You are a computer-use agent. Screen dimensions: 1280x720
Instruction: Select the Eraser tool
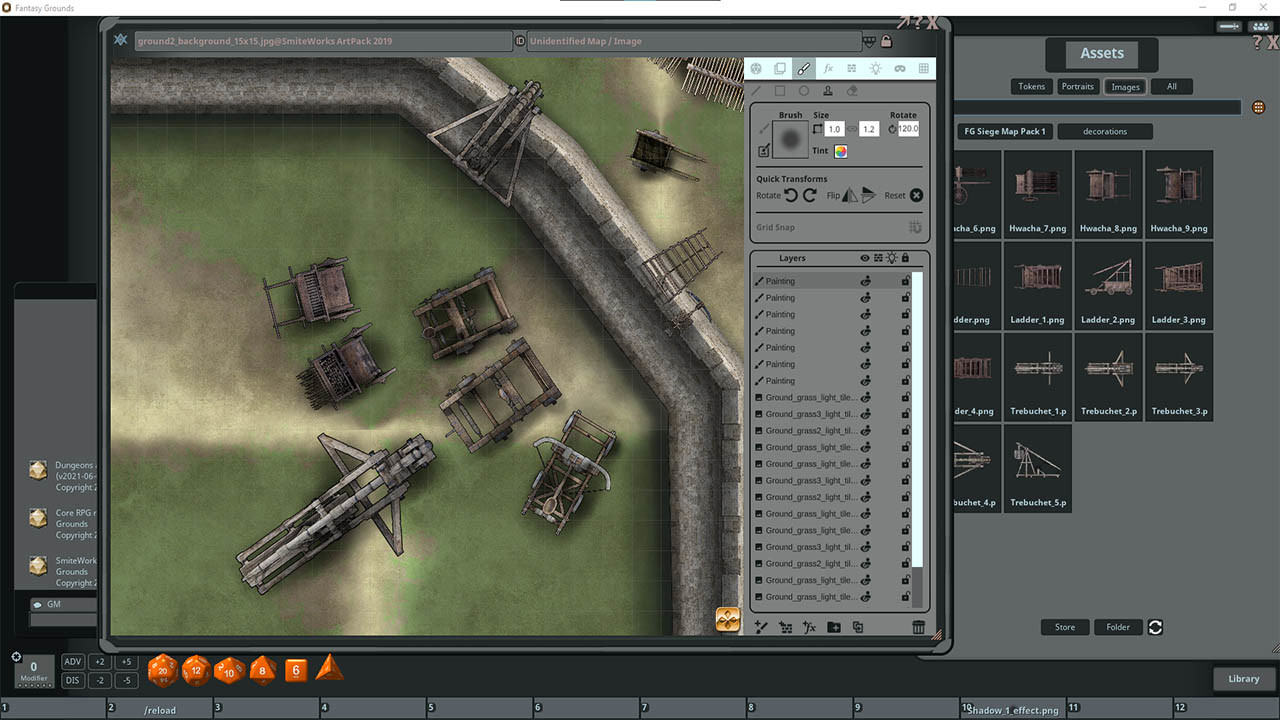pyautogui.click(x=852, y=90)
